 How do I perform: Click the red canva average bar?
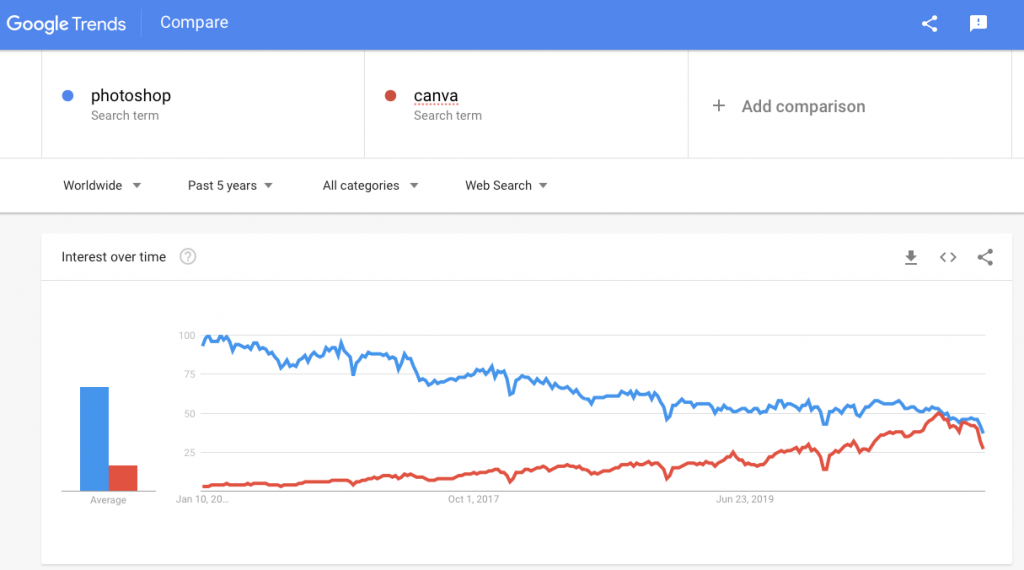point(123,478)
